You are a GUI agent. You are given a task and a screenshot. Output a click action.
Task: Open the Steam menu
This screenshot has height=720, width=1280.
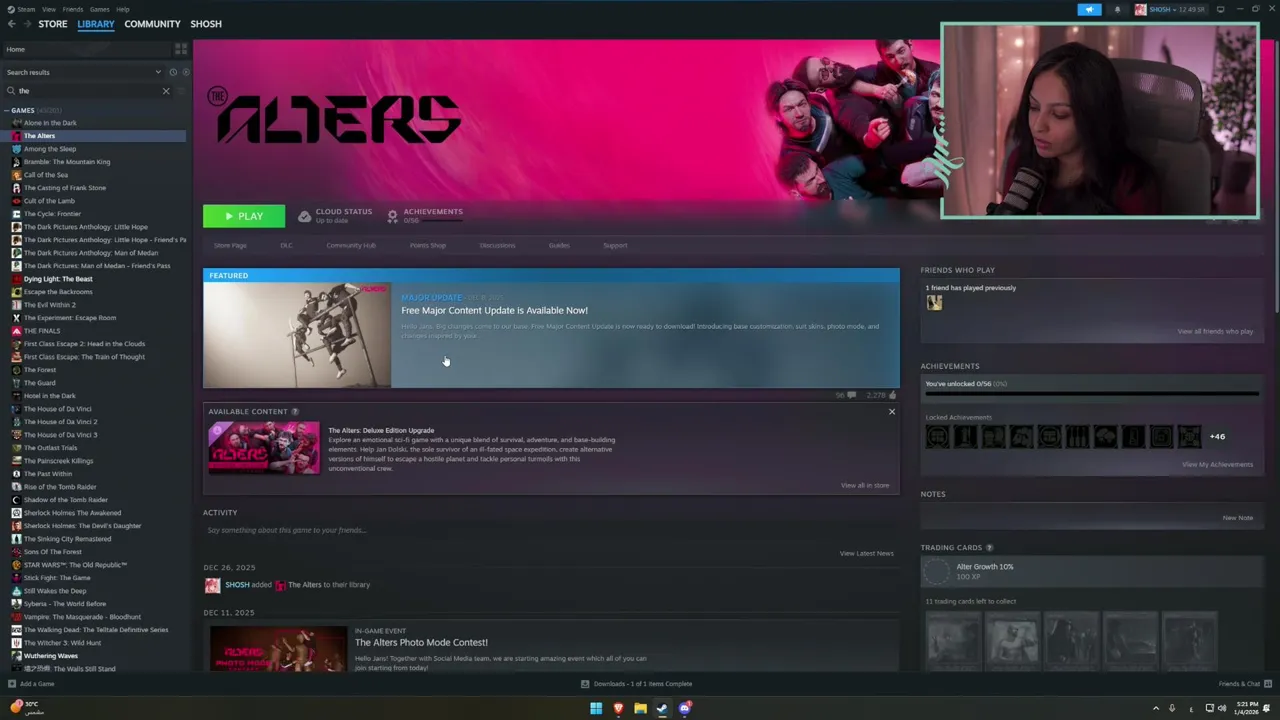point(24,9)
